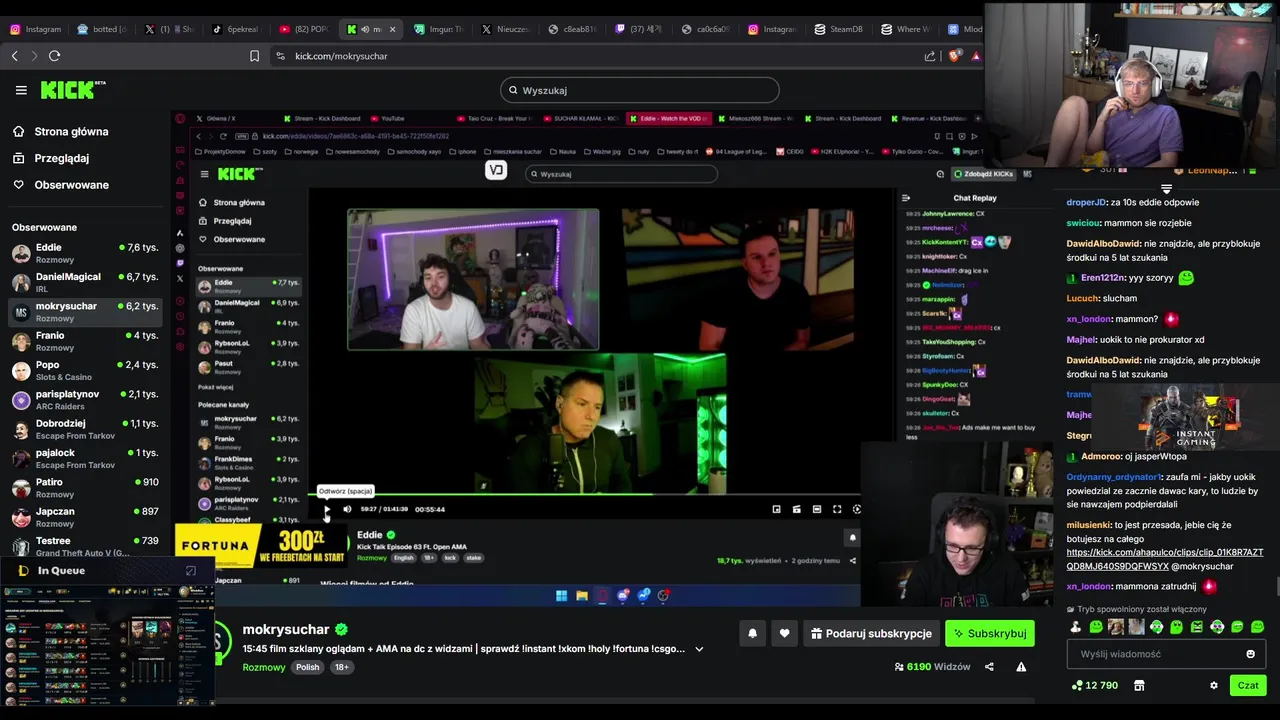Switch to Instagram browser tab
Screen dimensions: 1280x720
[x=37, y=29]
